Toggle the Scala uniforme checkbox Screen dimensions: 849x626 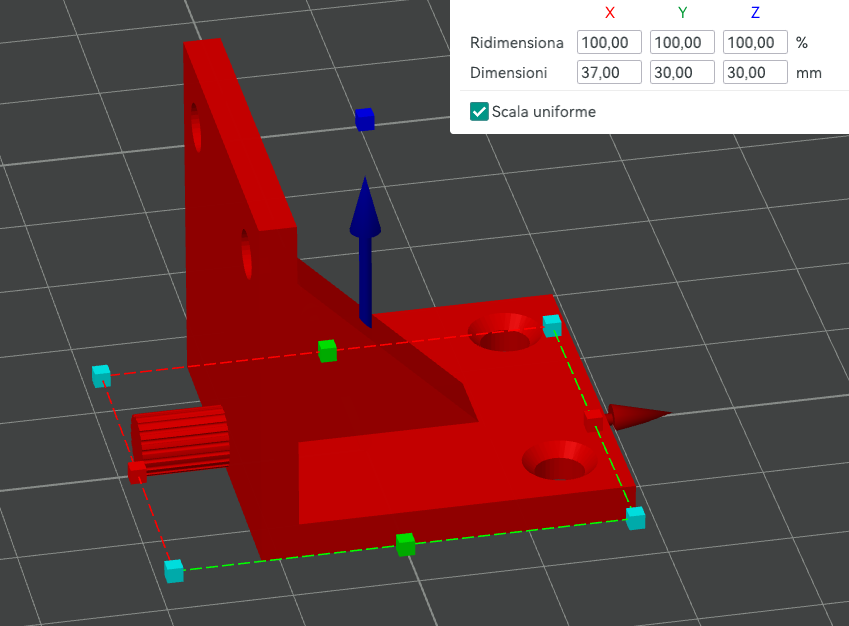[479, 112]
